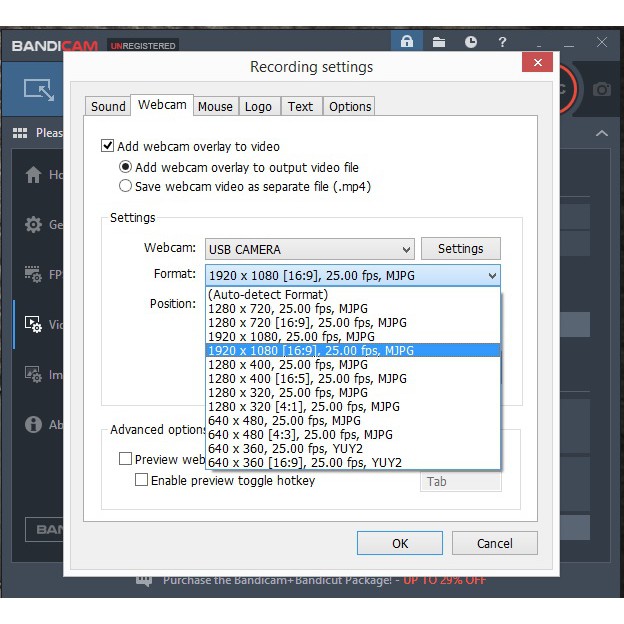Open the Webcam device dropdown

(309, 249)
